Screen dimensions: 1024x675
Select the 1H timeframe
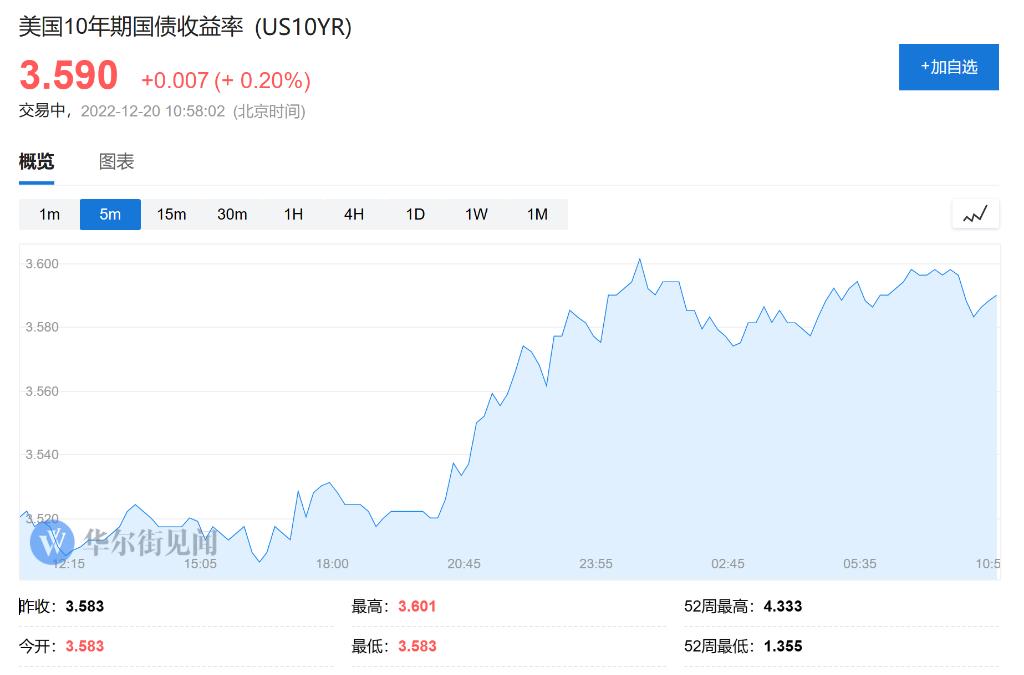[x=293, y=213]
